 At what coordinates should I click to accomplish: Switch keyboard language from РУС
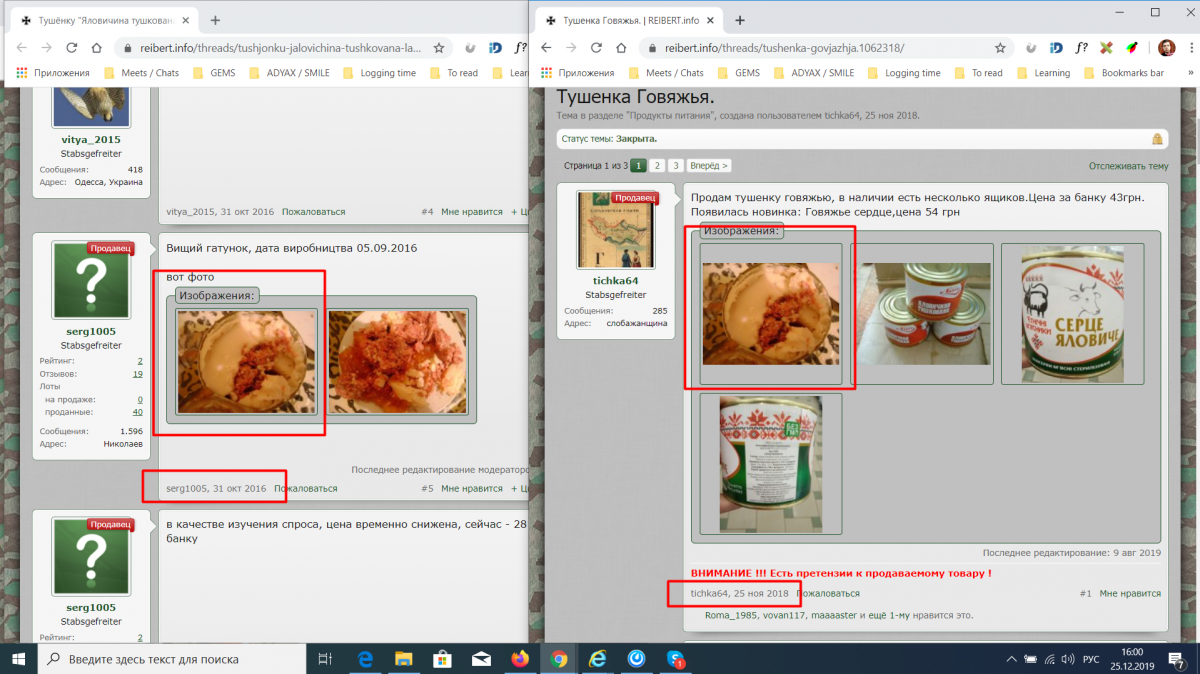pyautogui.click(x=1092, y=659)
